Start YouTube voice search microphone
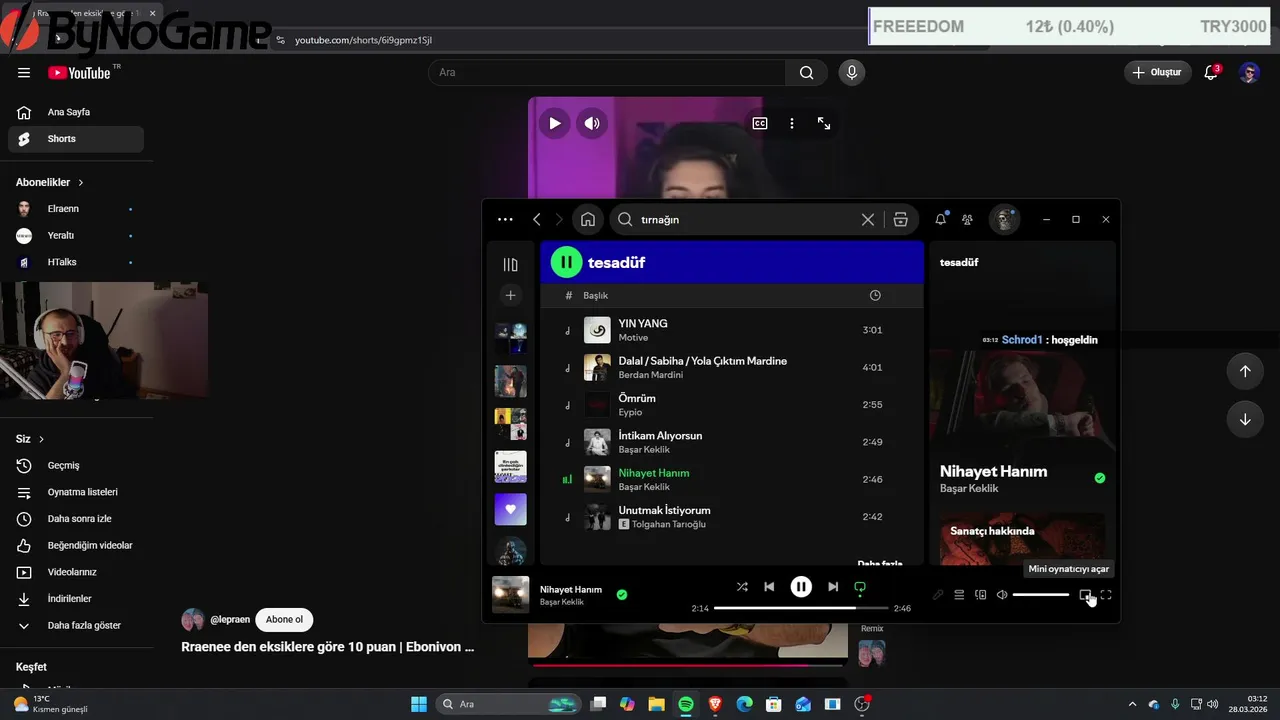 [852, 72]
